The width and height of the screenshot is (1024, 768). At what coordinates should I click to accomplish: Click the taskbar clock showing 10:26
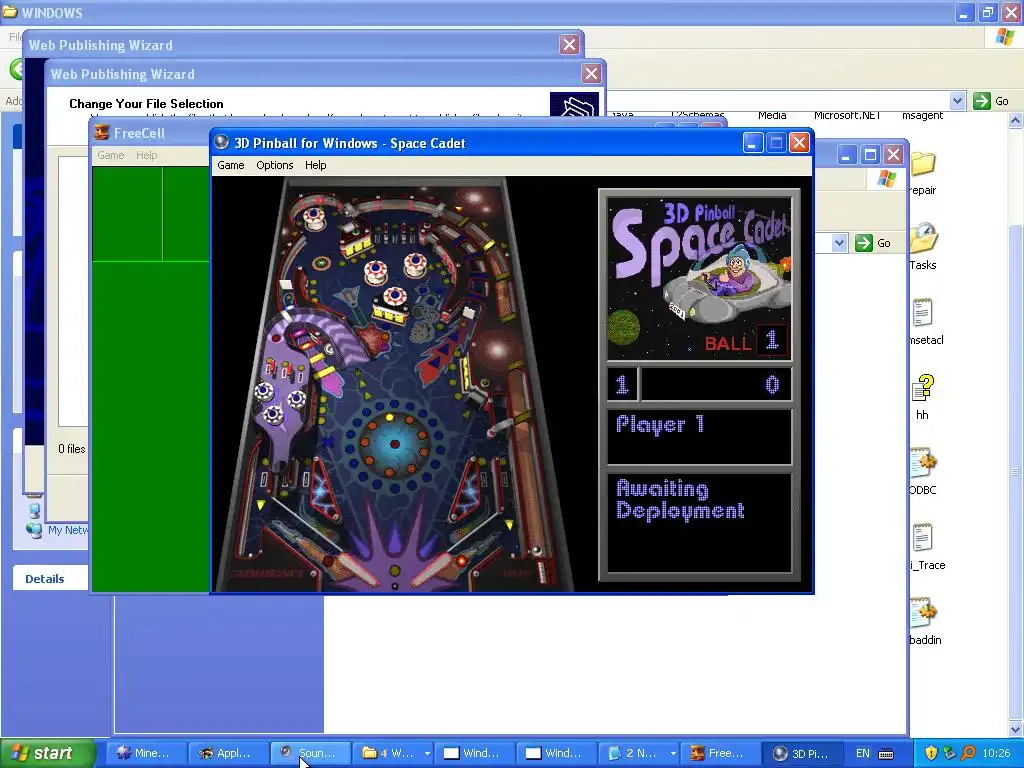coord(996,753)
